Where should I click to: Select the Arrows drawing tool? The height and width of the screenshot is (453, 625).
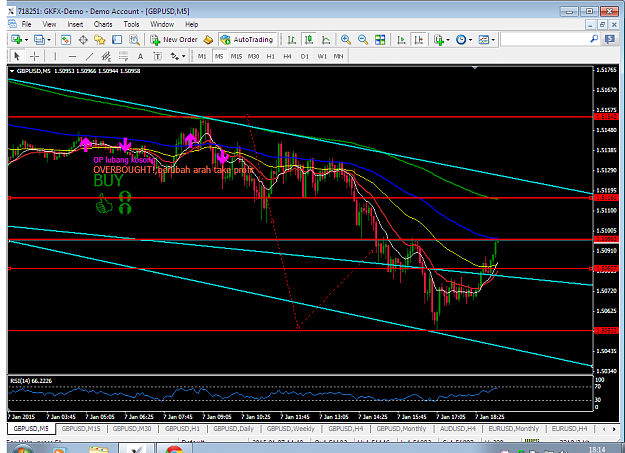[175, 56]
